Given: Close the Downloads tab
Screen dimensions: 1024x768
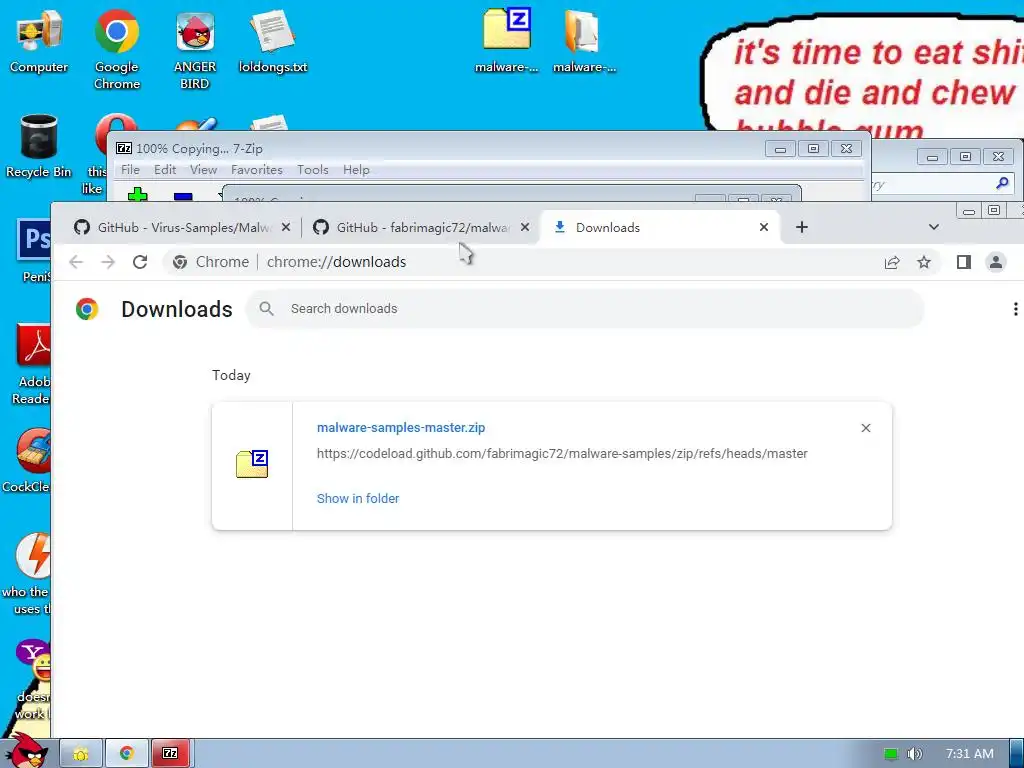Looking at the screenshot, I should point(764,227).
